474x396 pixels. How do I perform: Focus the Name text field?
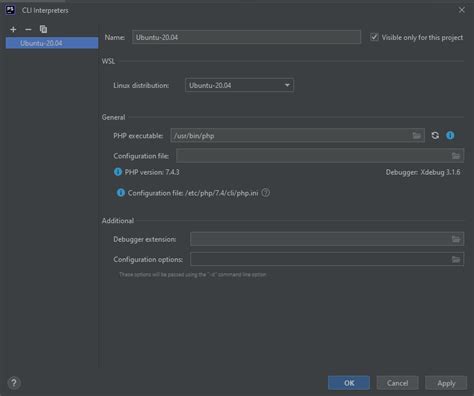click(246, 37)
